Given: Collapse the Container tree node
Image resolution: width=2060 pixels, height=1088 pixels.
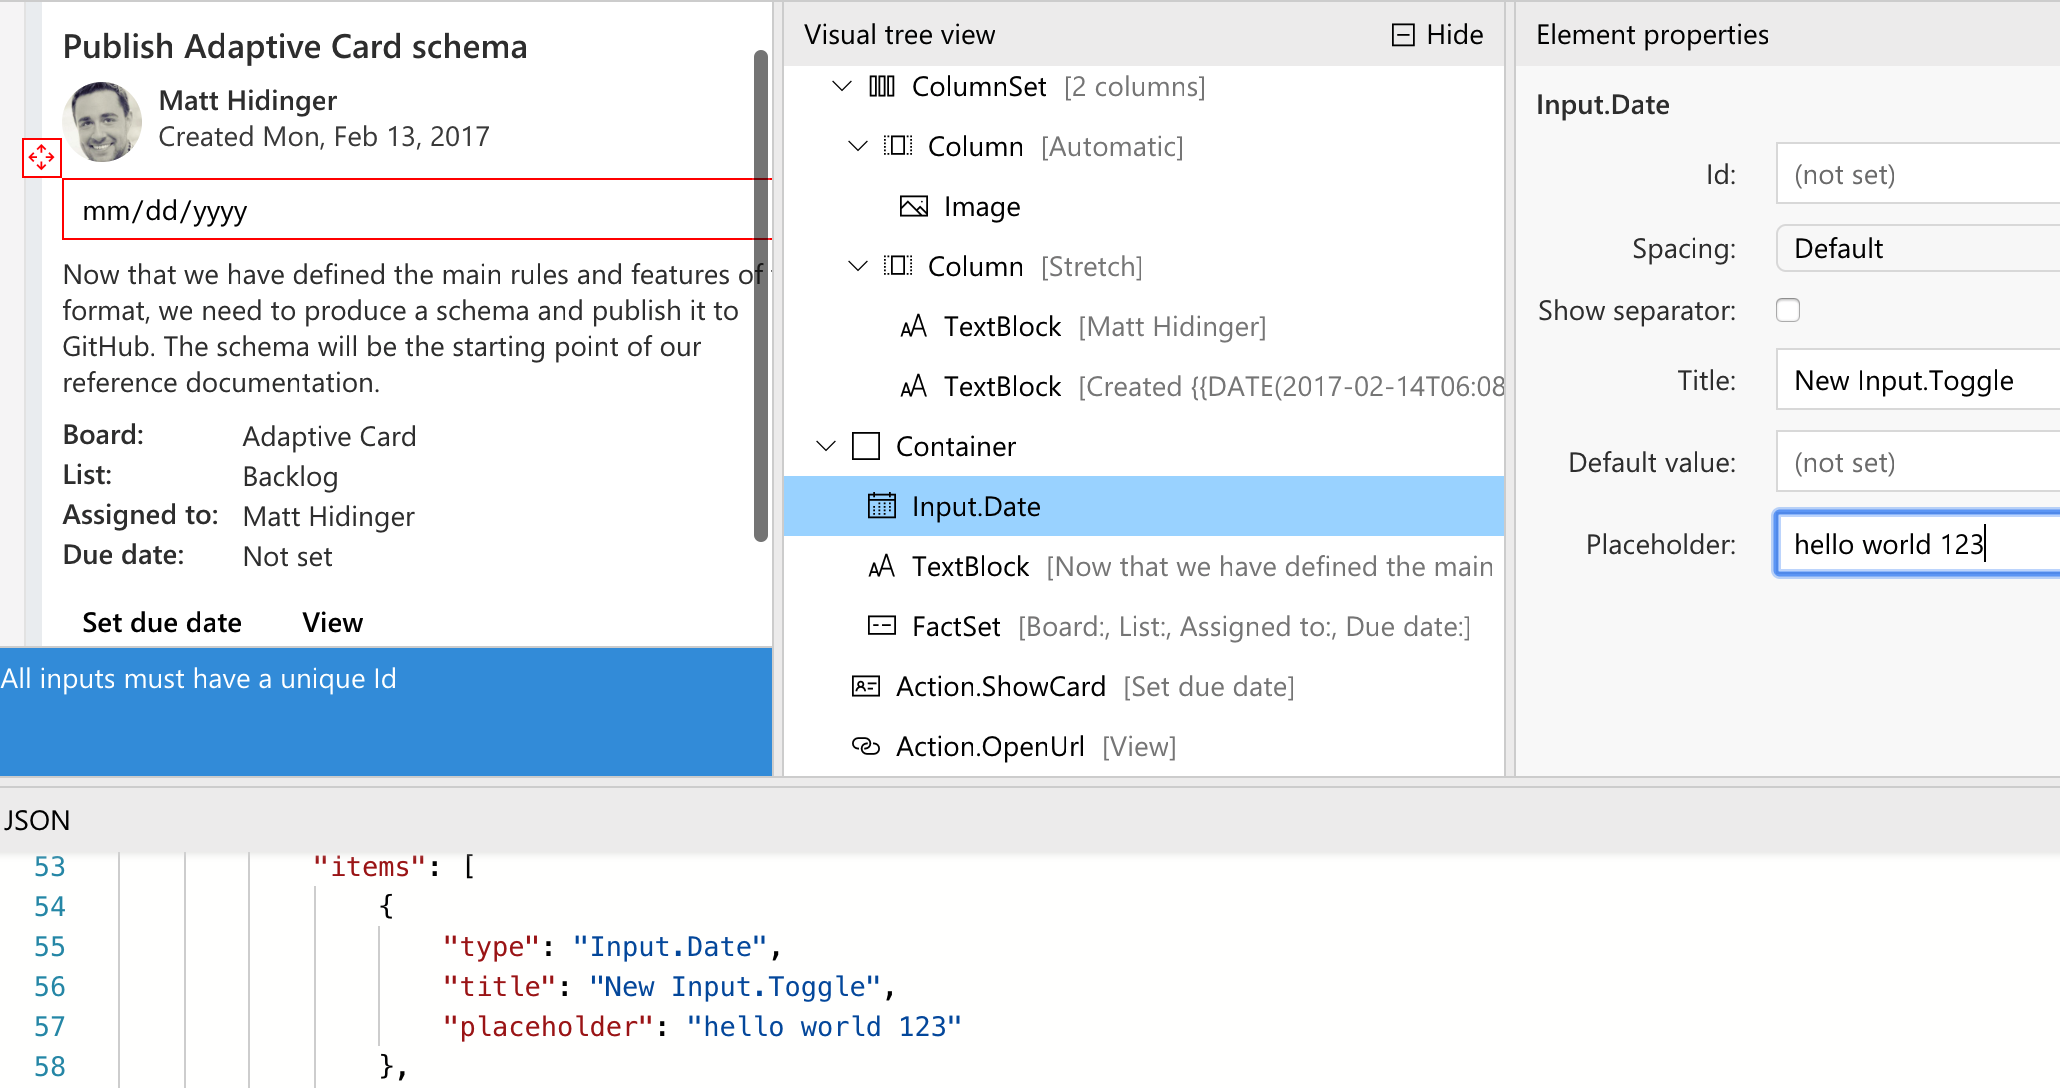Looking at the screenshot, I should (x=825, y=446).
